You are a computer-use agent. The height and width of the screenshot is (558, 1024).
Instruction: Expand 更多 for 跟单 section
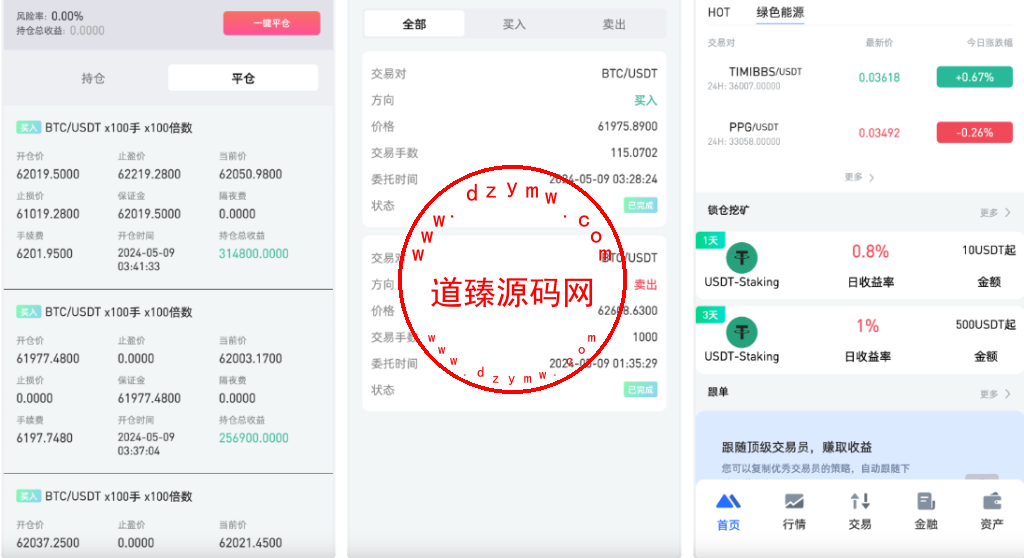(995, 394)
